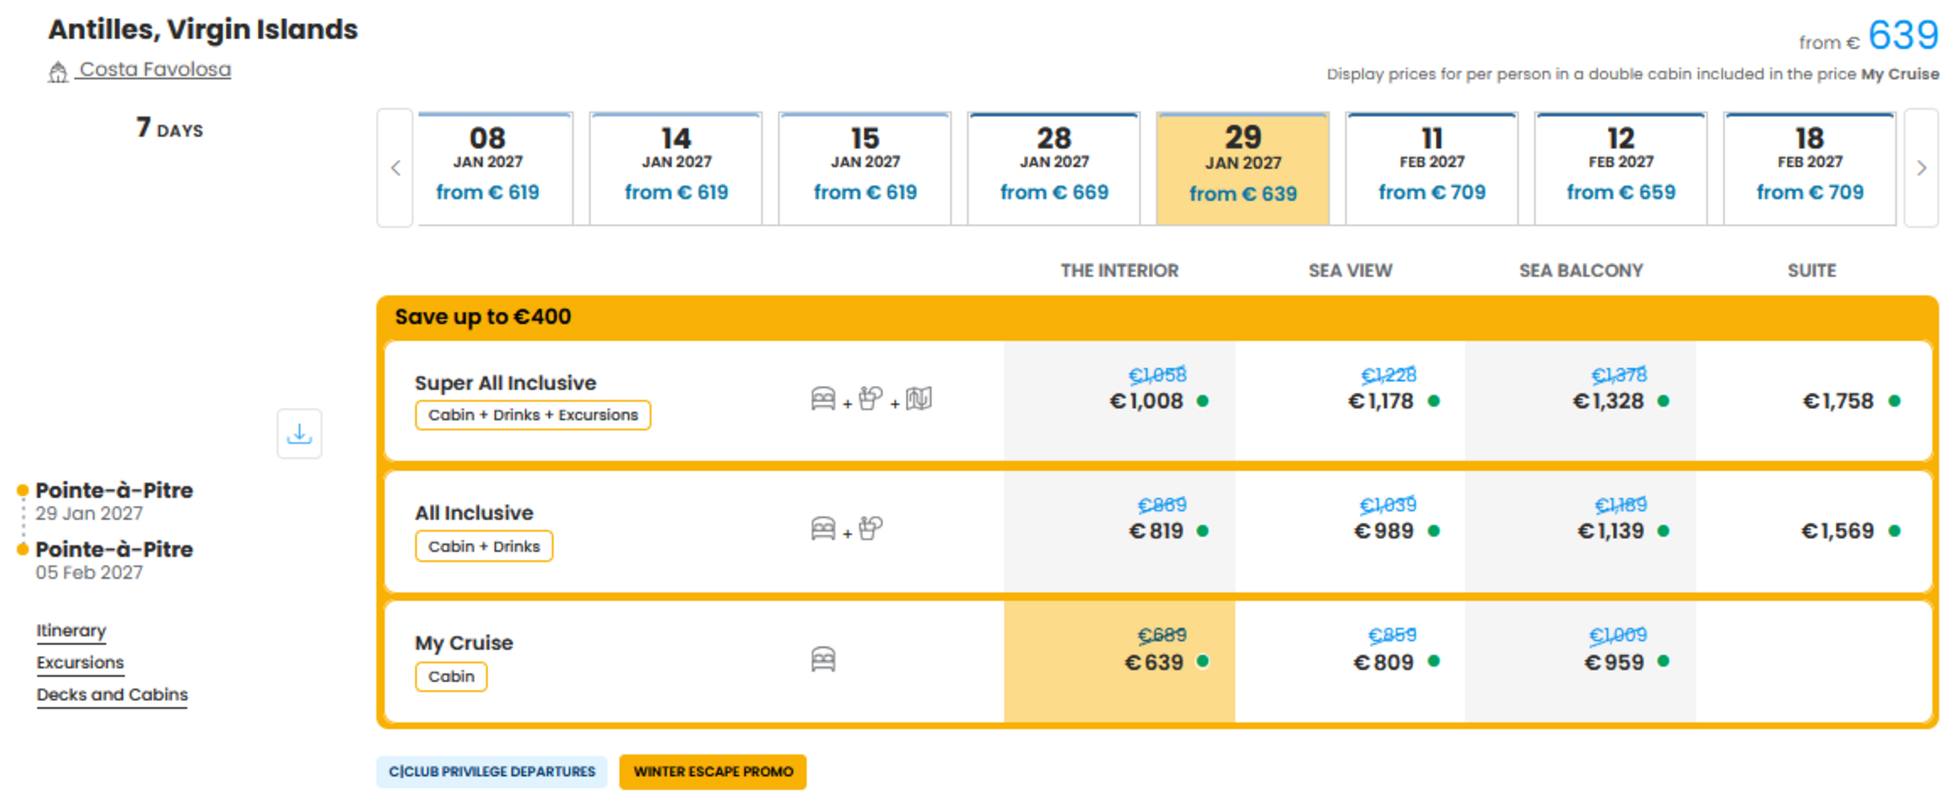Image resolution: width=1956 pixels, height=800 pixels.
Task: Choose All Inclusive interior at €819
Action: tap(1119, 531)
